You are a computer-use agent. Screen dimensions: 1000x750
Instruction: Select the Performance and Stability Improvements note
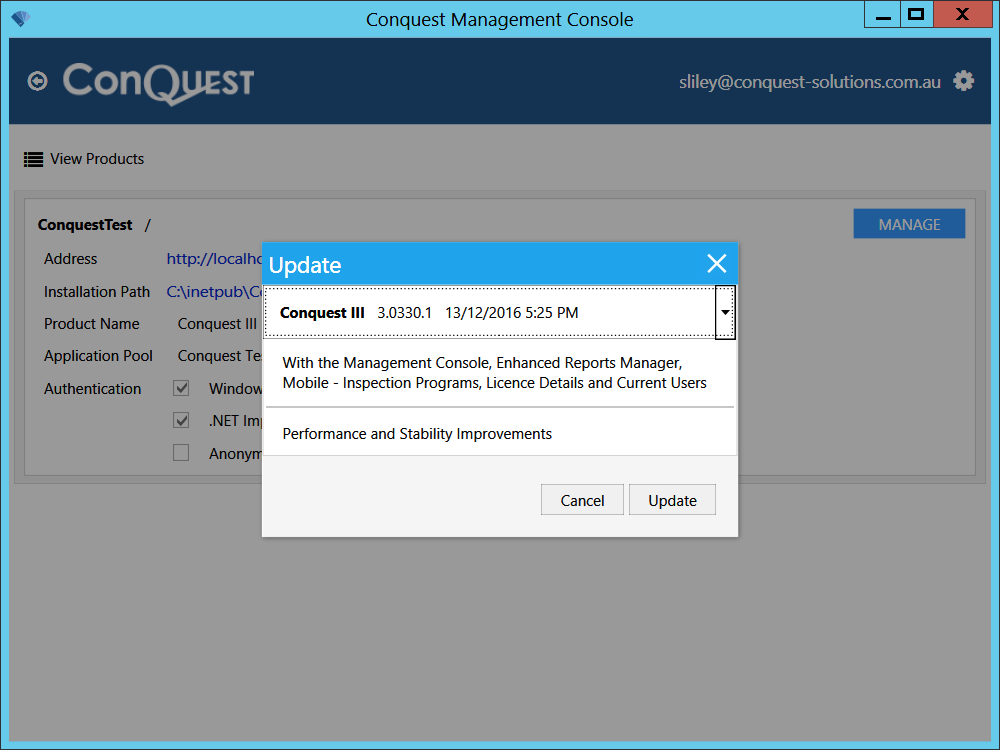417,434
